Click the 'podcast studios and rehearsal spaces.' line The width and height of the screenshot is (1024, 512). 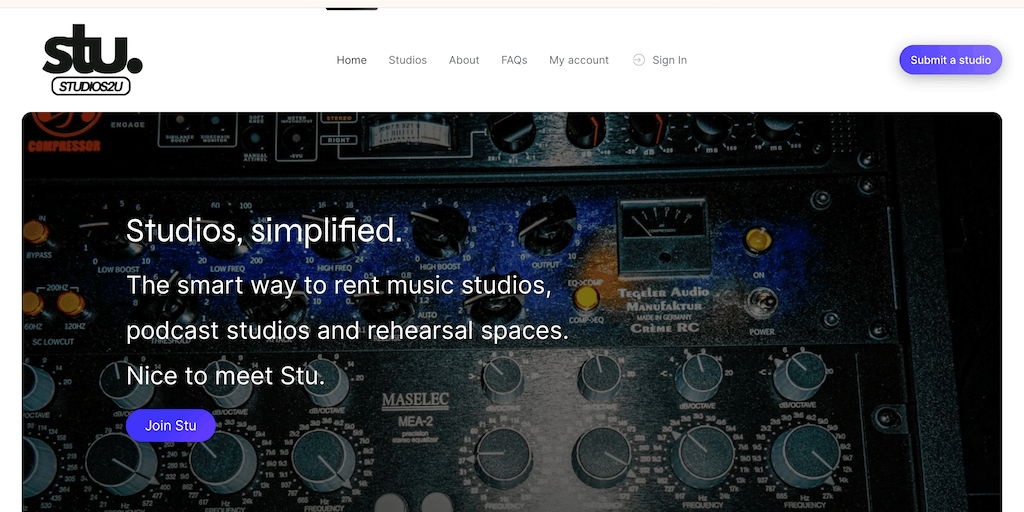pos(347,330)
